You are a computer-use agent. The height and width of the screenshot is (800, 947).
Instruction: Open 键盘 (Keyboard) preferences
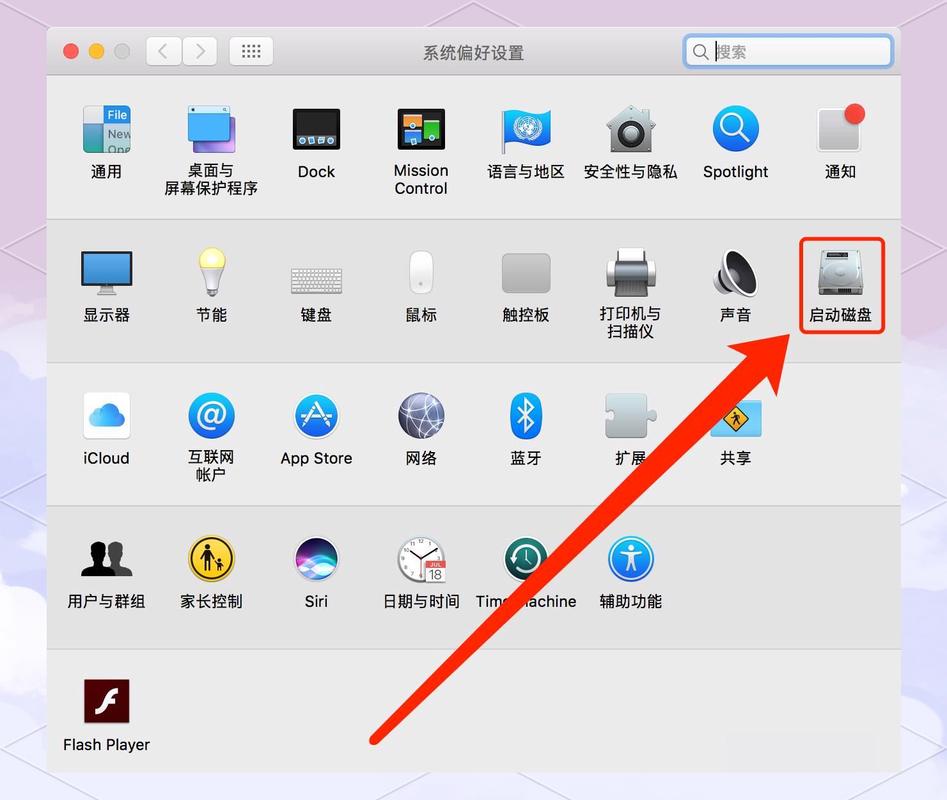tap(316, 279)
